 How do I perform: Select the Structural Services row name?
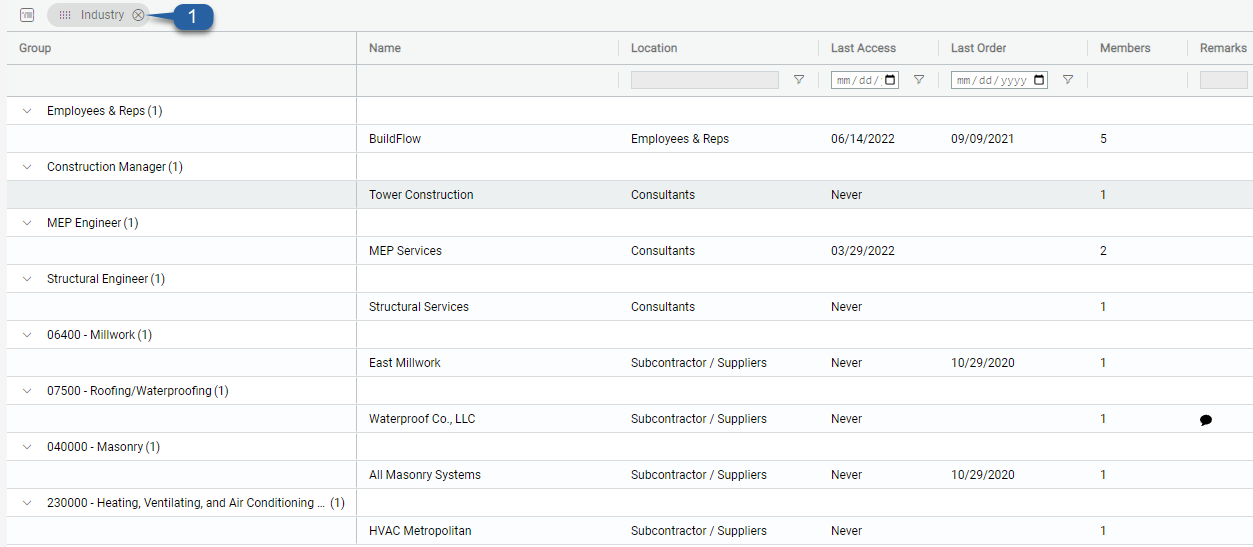pos(419,307)
